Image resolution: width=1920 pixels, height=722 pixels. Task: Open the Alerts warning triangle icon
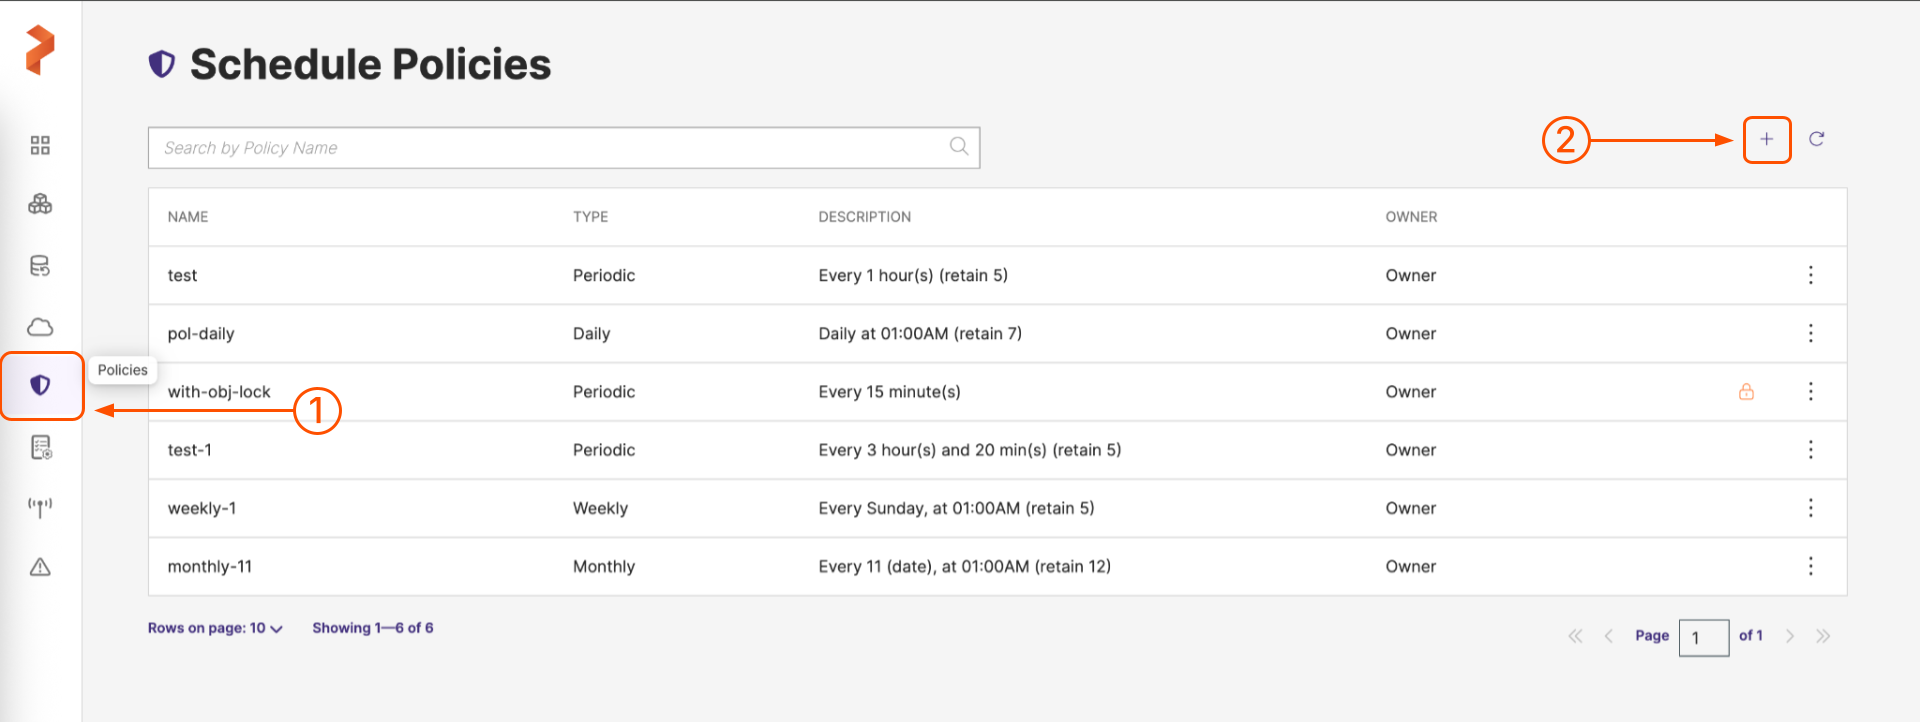[x=40, y=567]
